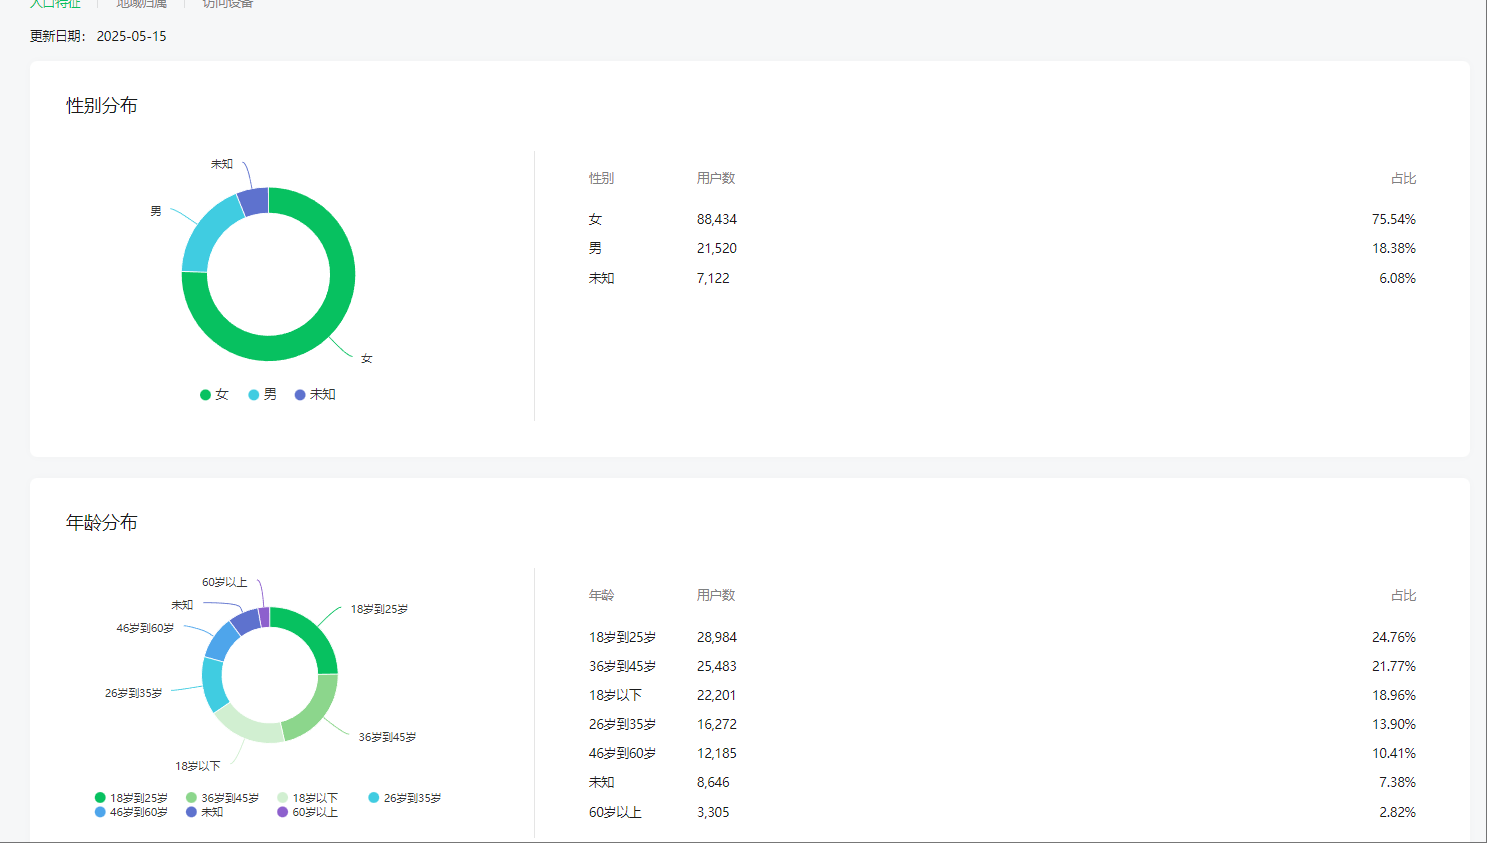The width and height of the screenshot is (1487, 843).
Task: Click 46岁到60岁 row label in age table
Action: coord(622,753)
